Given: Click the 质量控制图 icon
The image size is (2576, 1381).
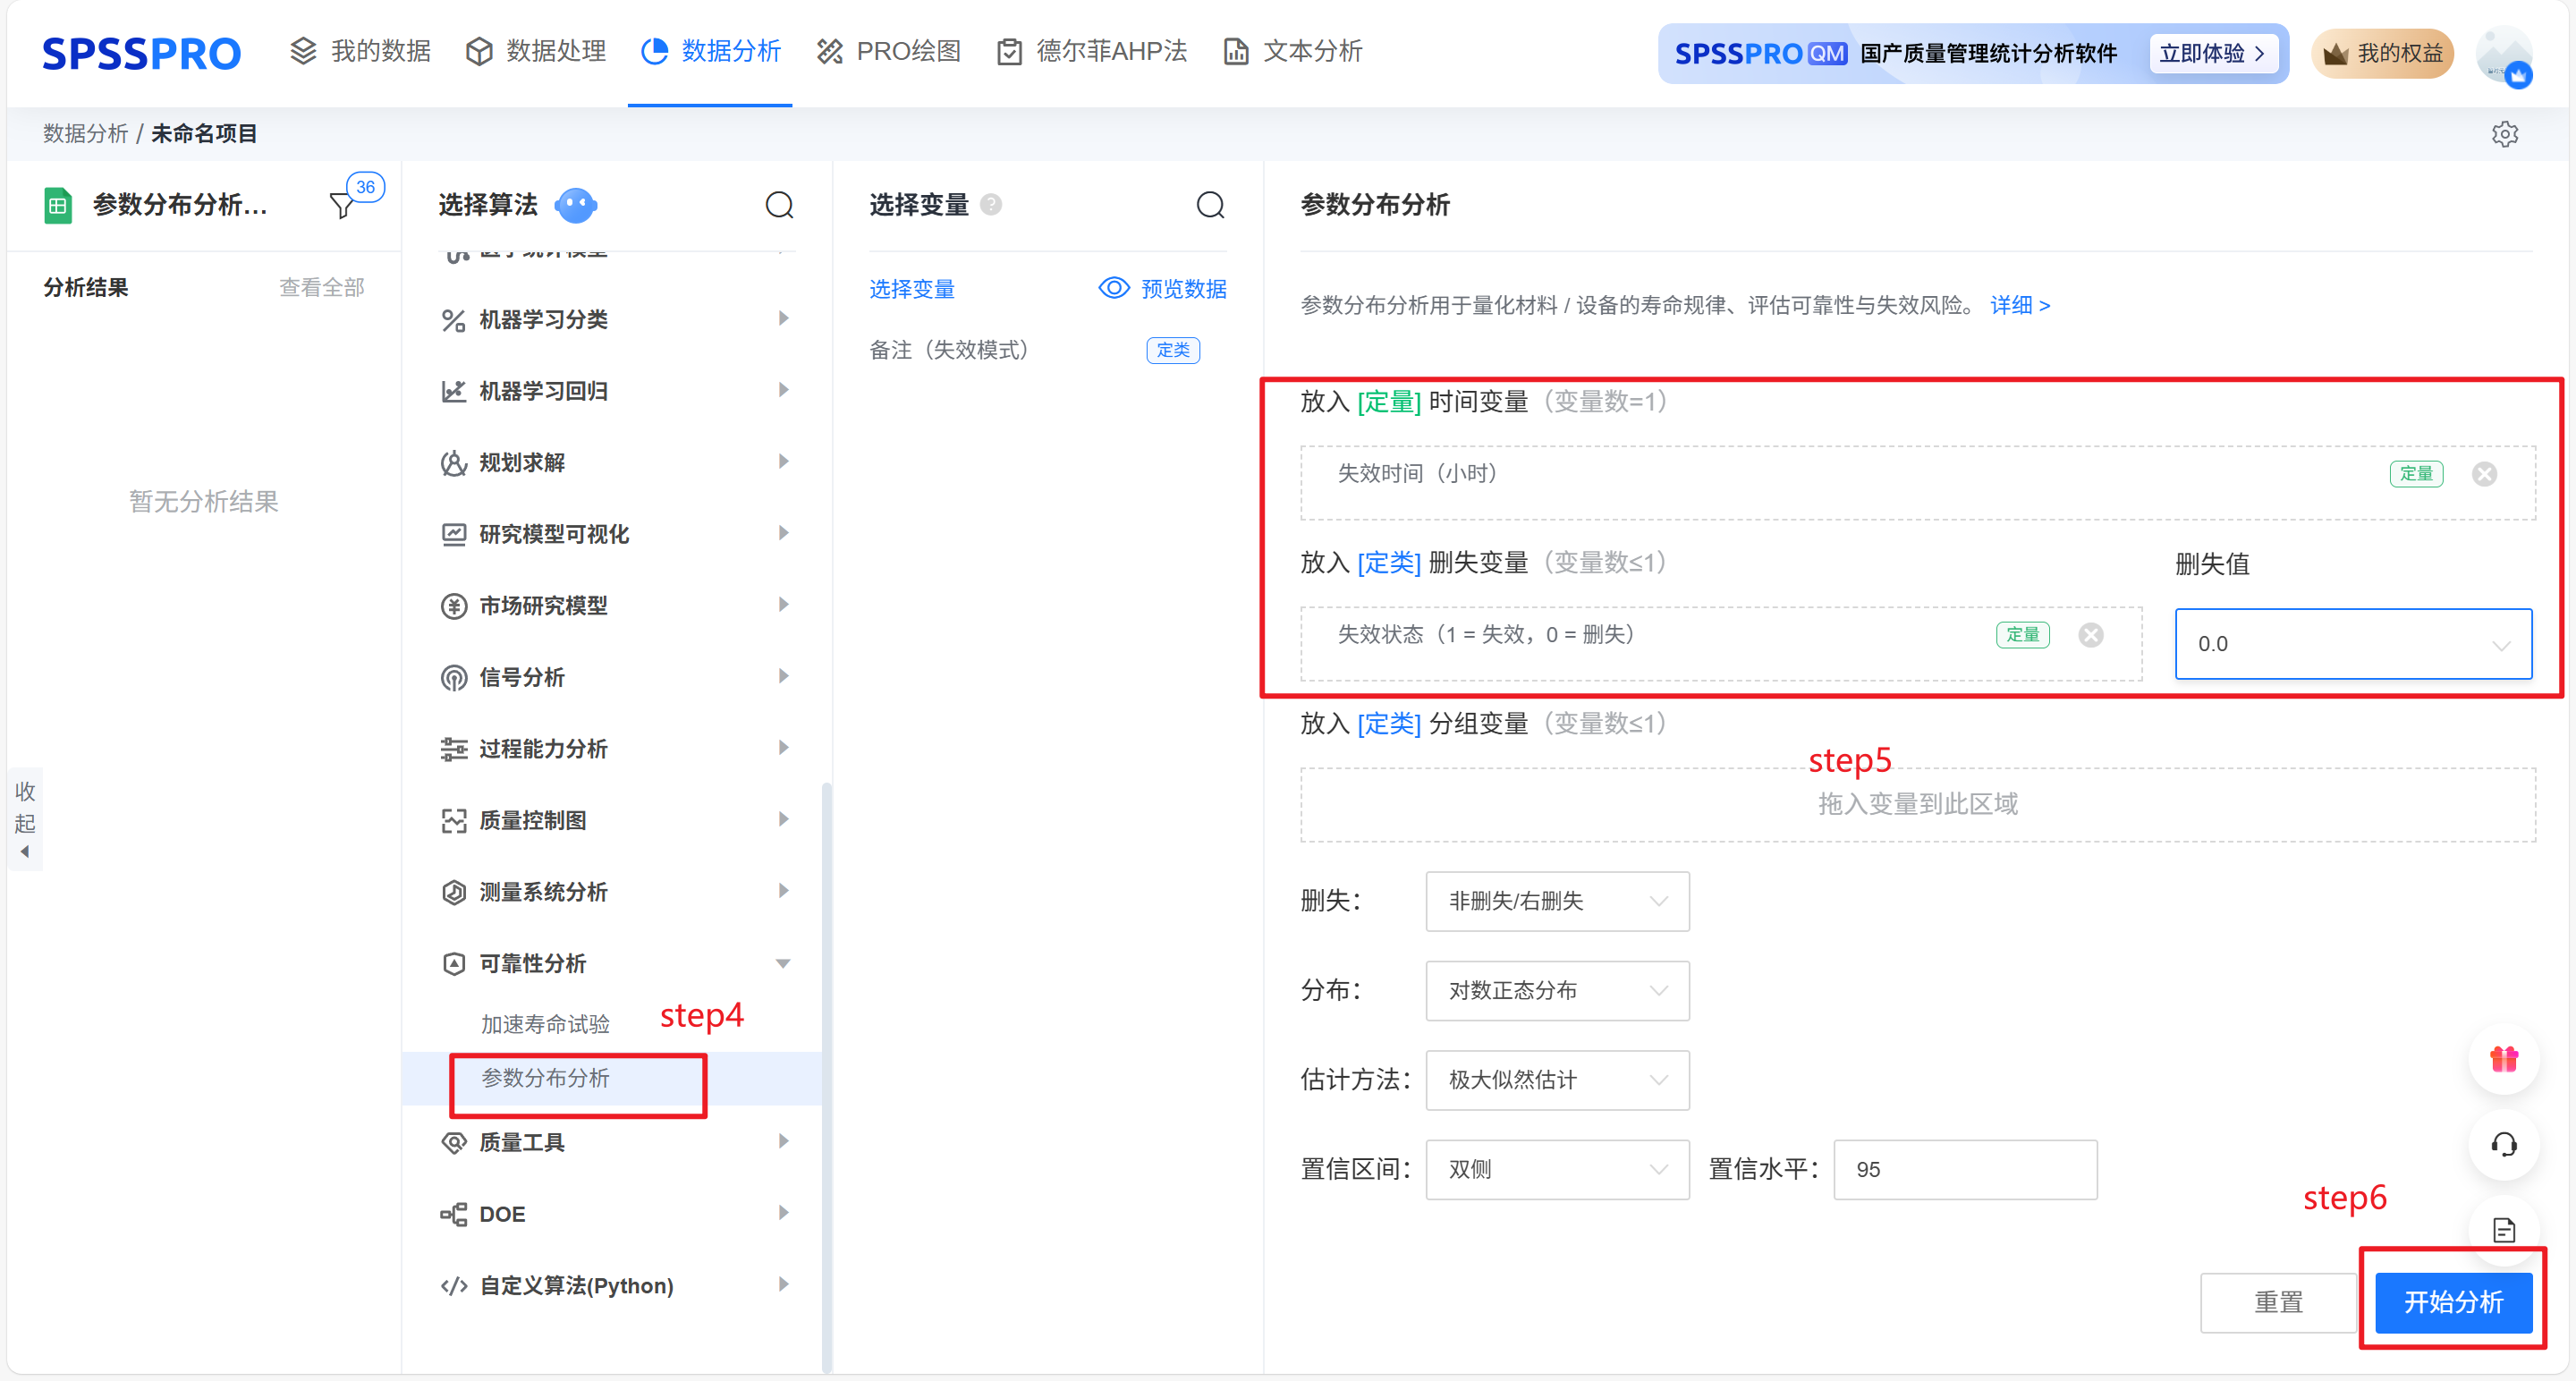Looking at the screenshot, I should (x=453, y=821).
